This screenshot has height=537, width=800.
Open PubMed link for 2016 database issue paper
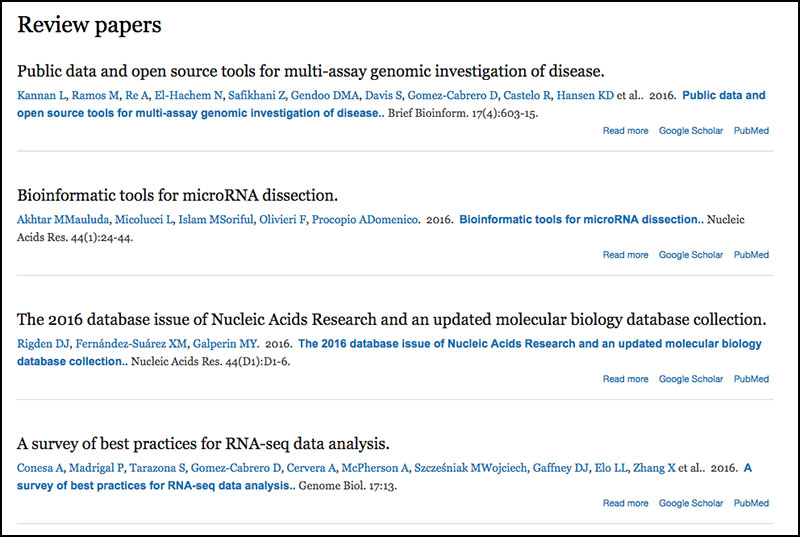pyautogui.click(x=751, y=379)
